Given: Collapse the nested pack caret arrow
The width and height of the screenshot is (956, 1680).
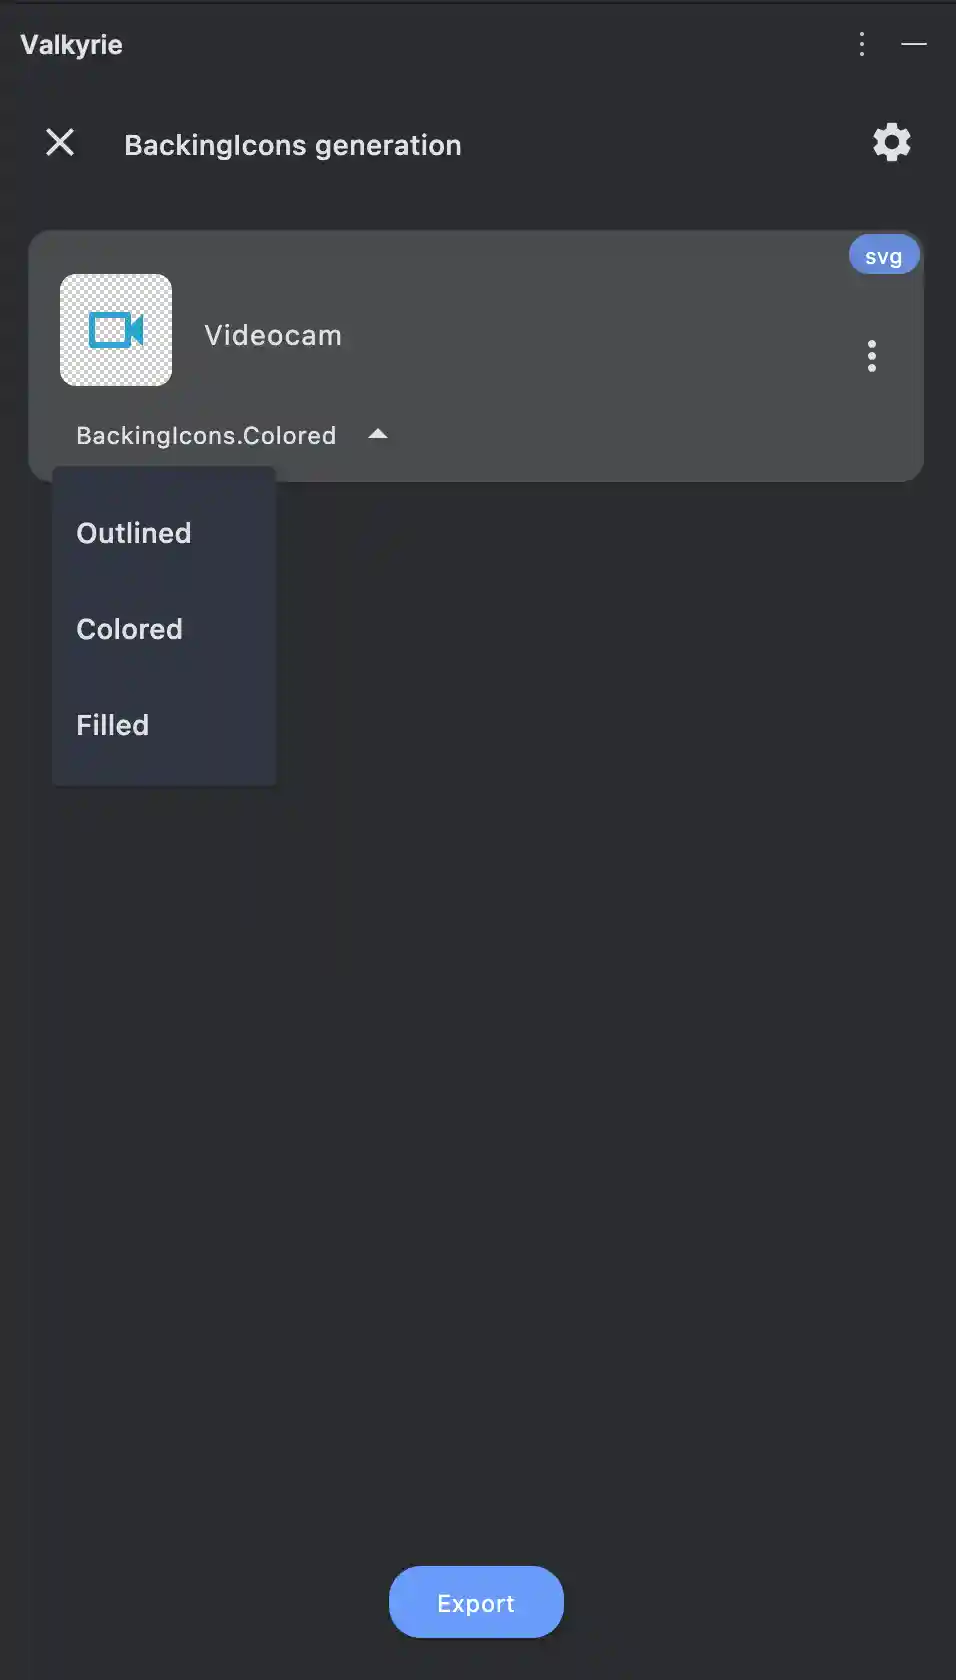Looking at the screenshot, I should (x=378, y=434).
